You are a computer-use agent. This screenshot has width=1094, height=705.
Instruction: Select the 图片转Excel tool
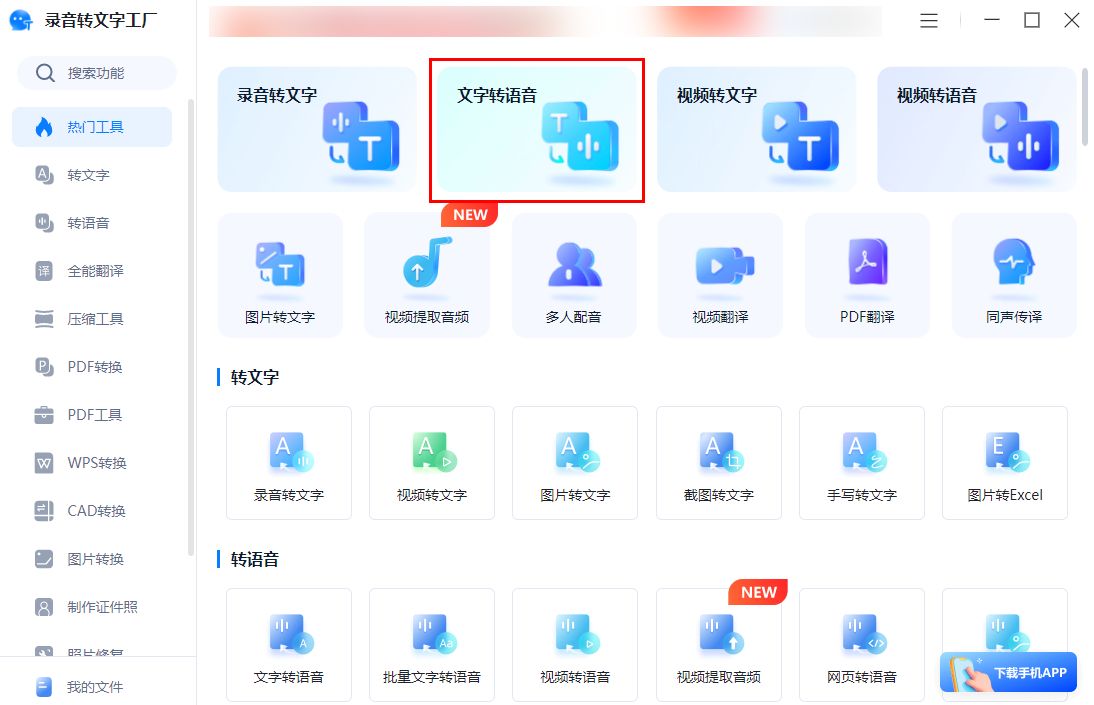[x=1005, y=463]
